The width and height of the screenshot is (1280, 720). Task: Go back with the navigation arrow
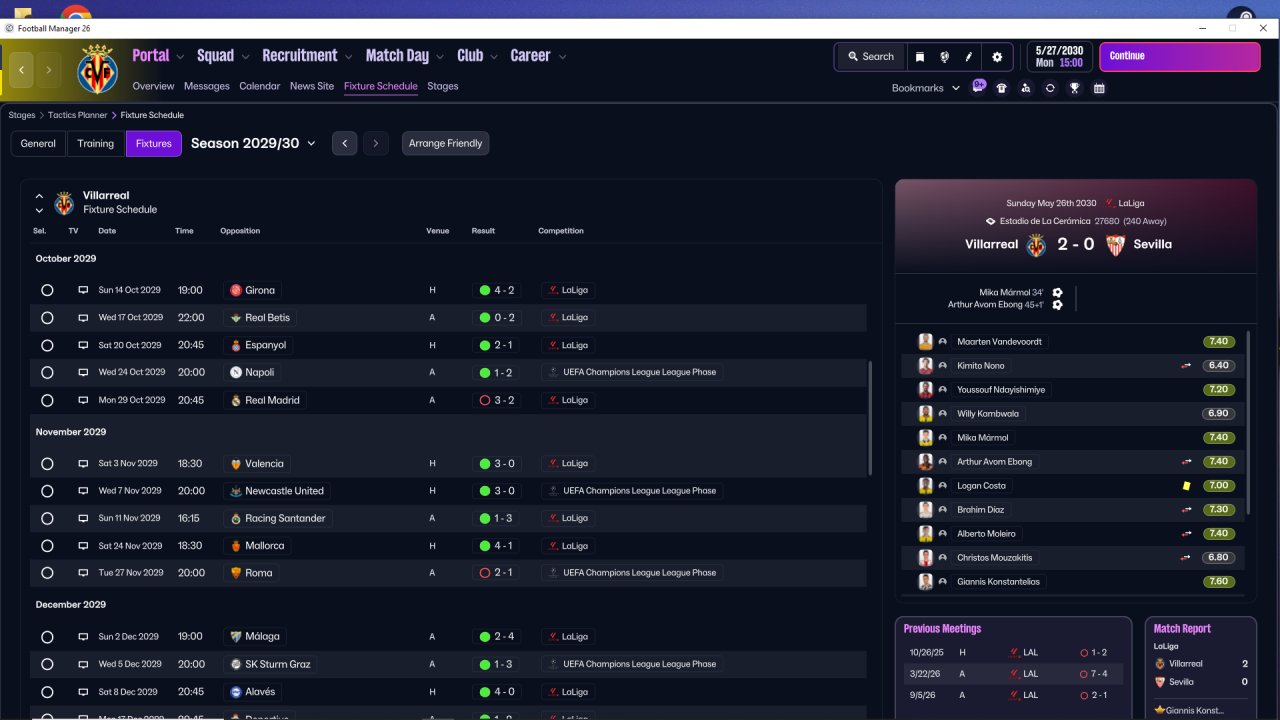tap(22, 70)
